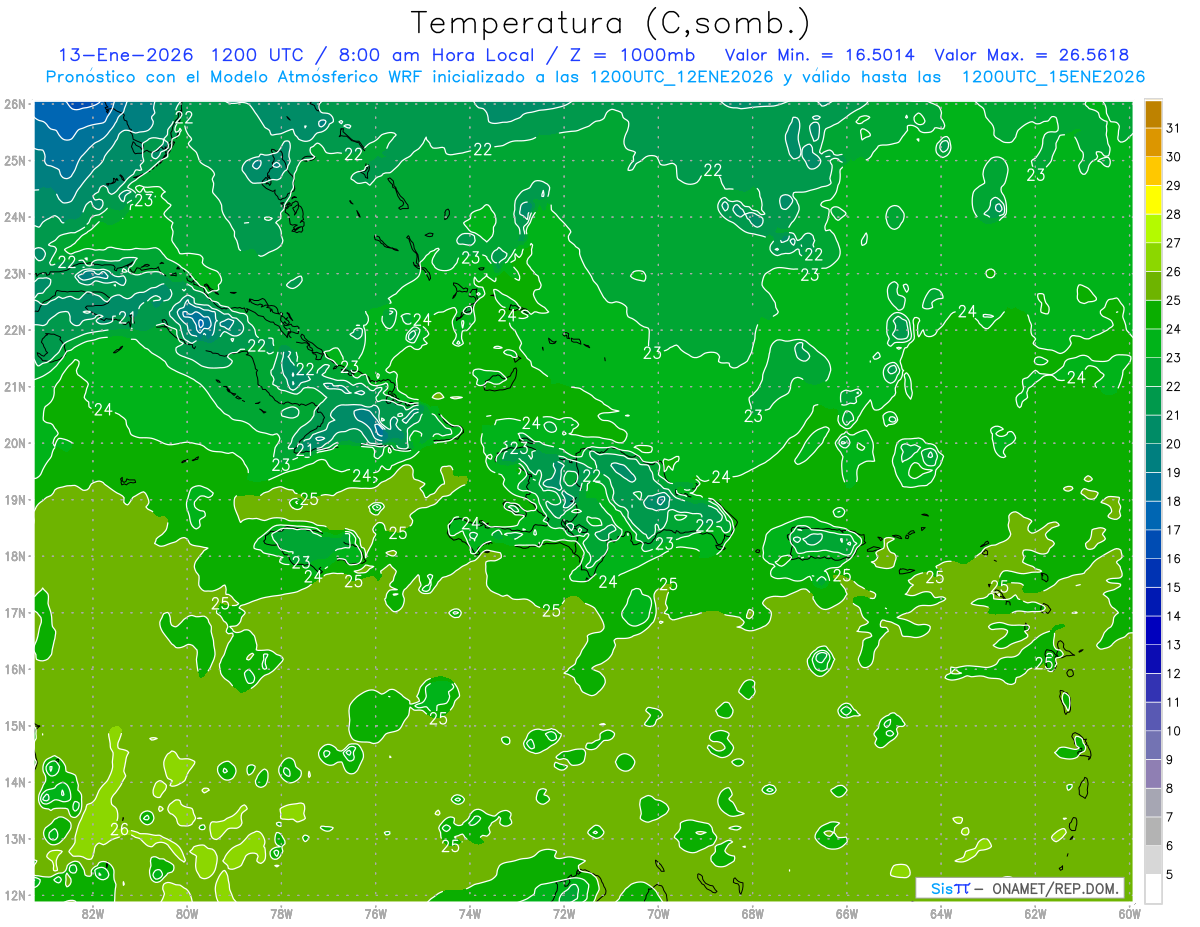Click the legend label '10' on the colorbar
1200x927 pixels.
click(1174, 731)
